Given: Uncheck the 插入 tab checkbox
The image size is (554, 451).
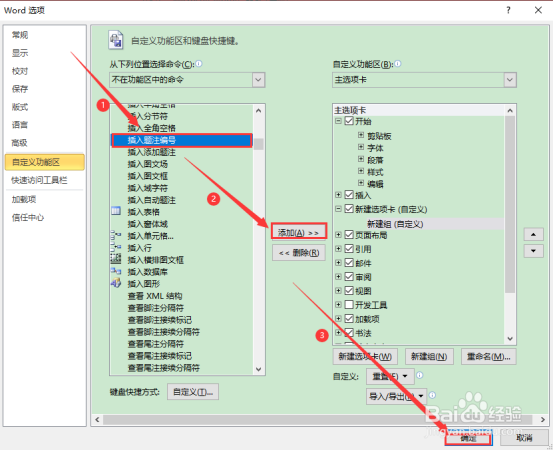Looking at the screenshot, I should tap(349, 195).
